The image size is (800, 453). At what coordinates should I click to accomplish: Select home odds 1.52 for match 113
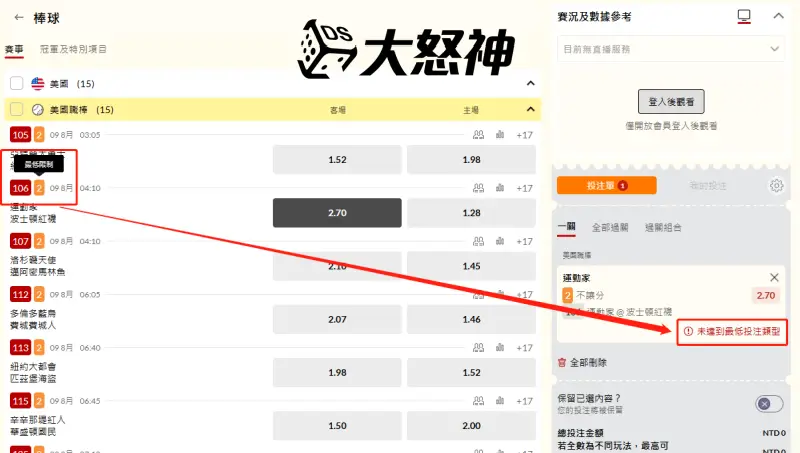pos(471,372)
